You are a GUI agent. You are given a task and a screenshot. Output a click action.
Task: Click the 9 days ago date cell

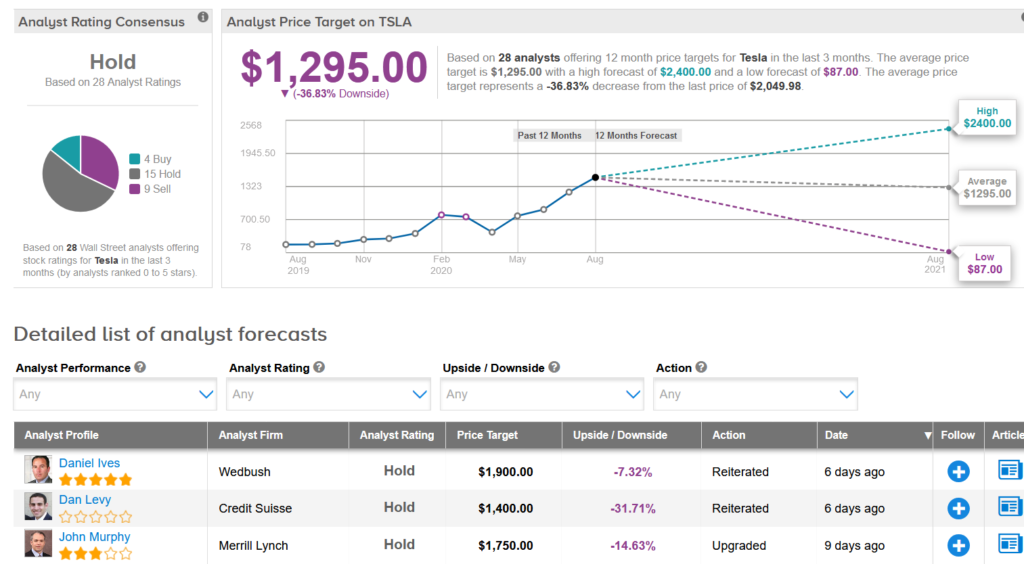pyautogui.click(x=854, y=546)
